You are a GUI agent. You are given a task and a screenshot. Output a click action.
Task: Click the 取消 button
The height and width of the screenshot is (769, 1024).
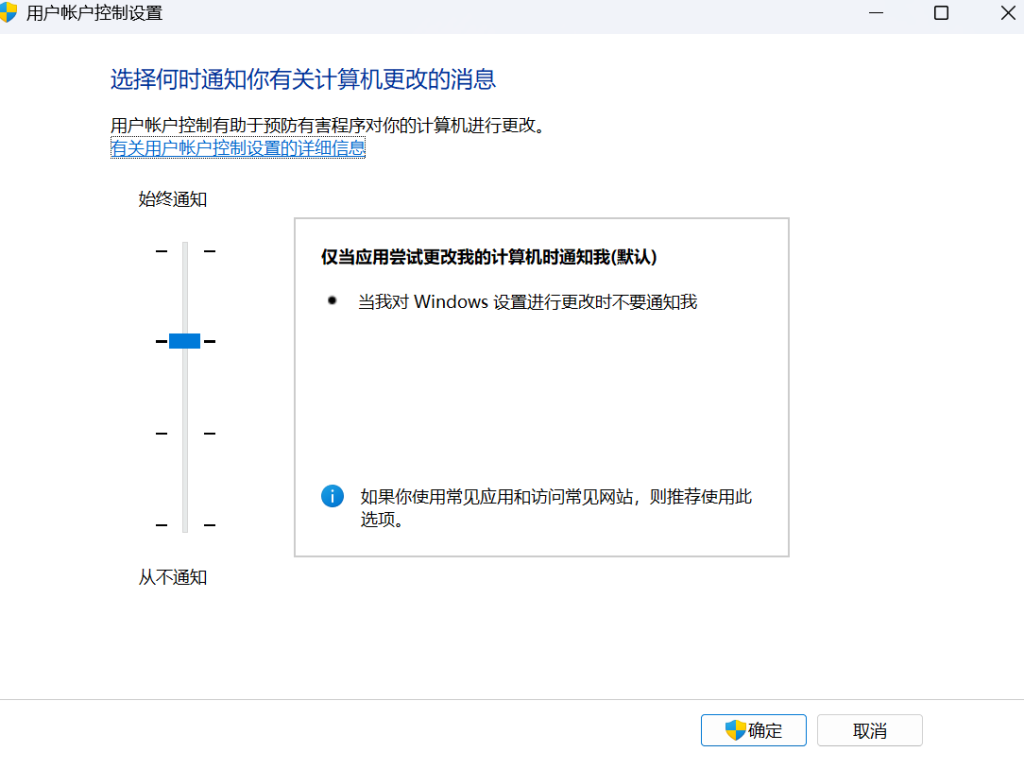pos(870,730)
